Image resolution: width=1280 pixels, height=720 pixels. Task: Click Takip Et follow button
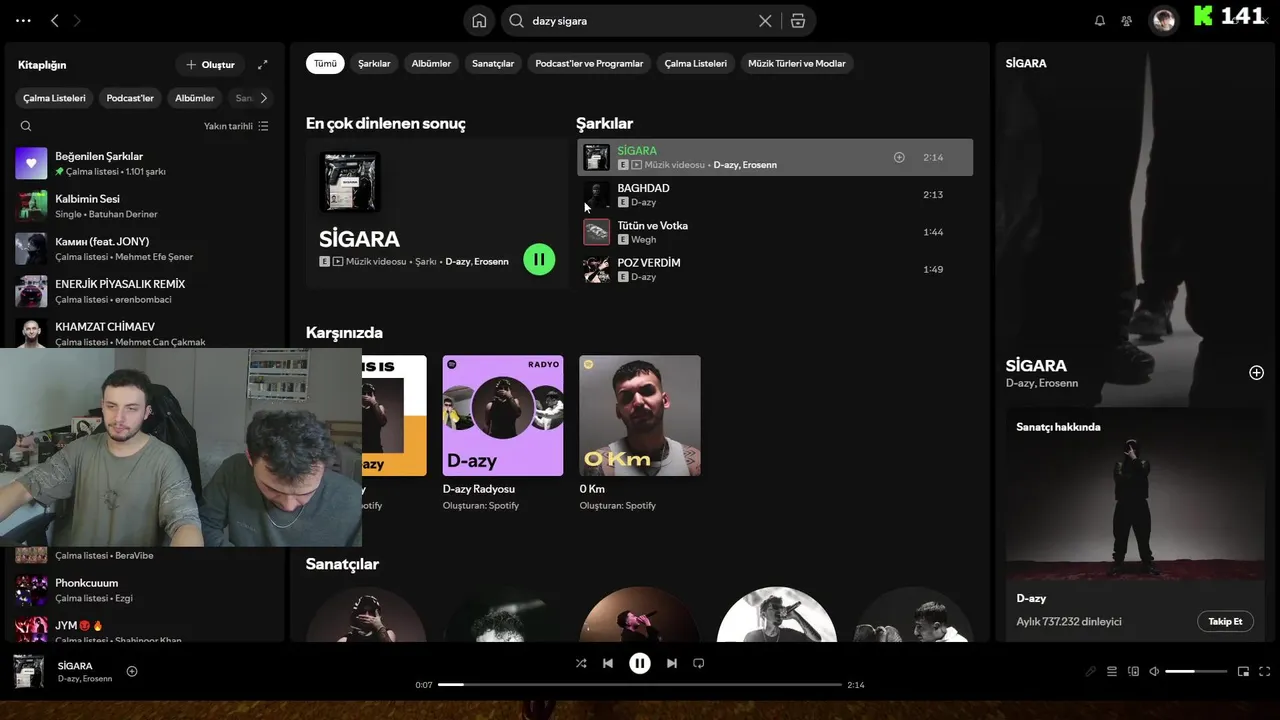click(x=1225, y=621)
